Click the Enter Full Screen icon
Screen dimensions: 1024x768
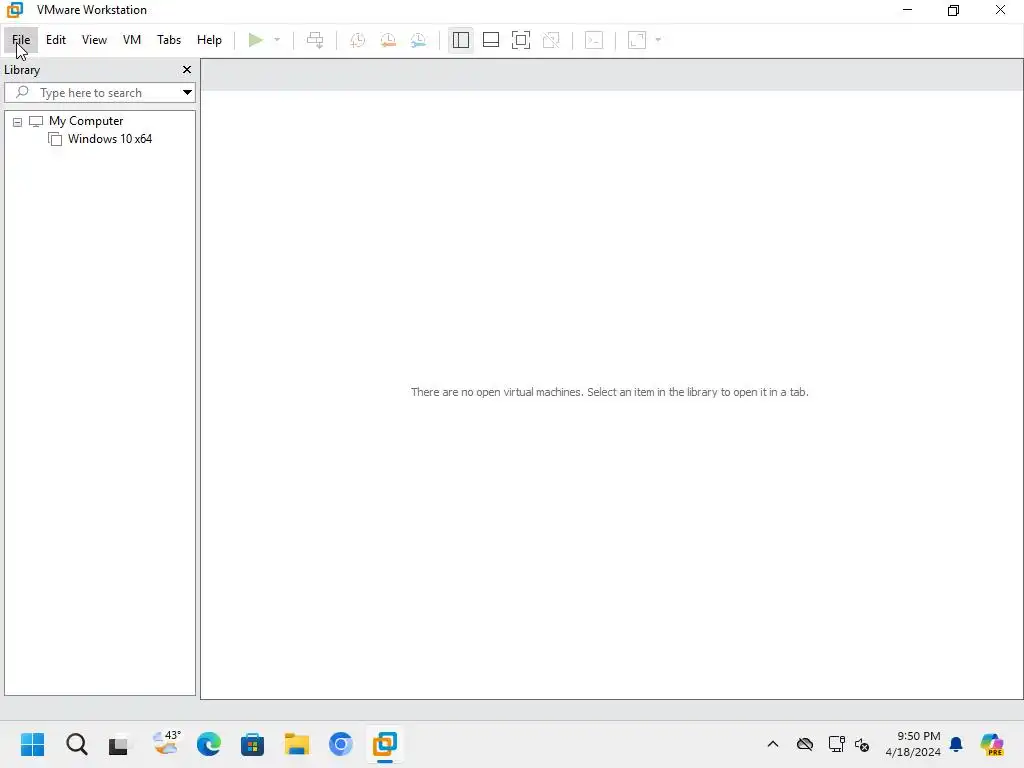(x=520, y=40)
